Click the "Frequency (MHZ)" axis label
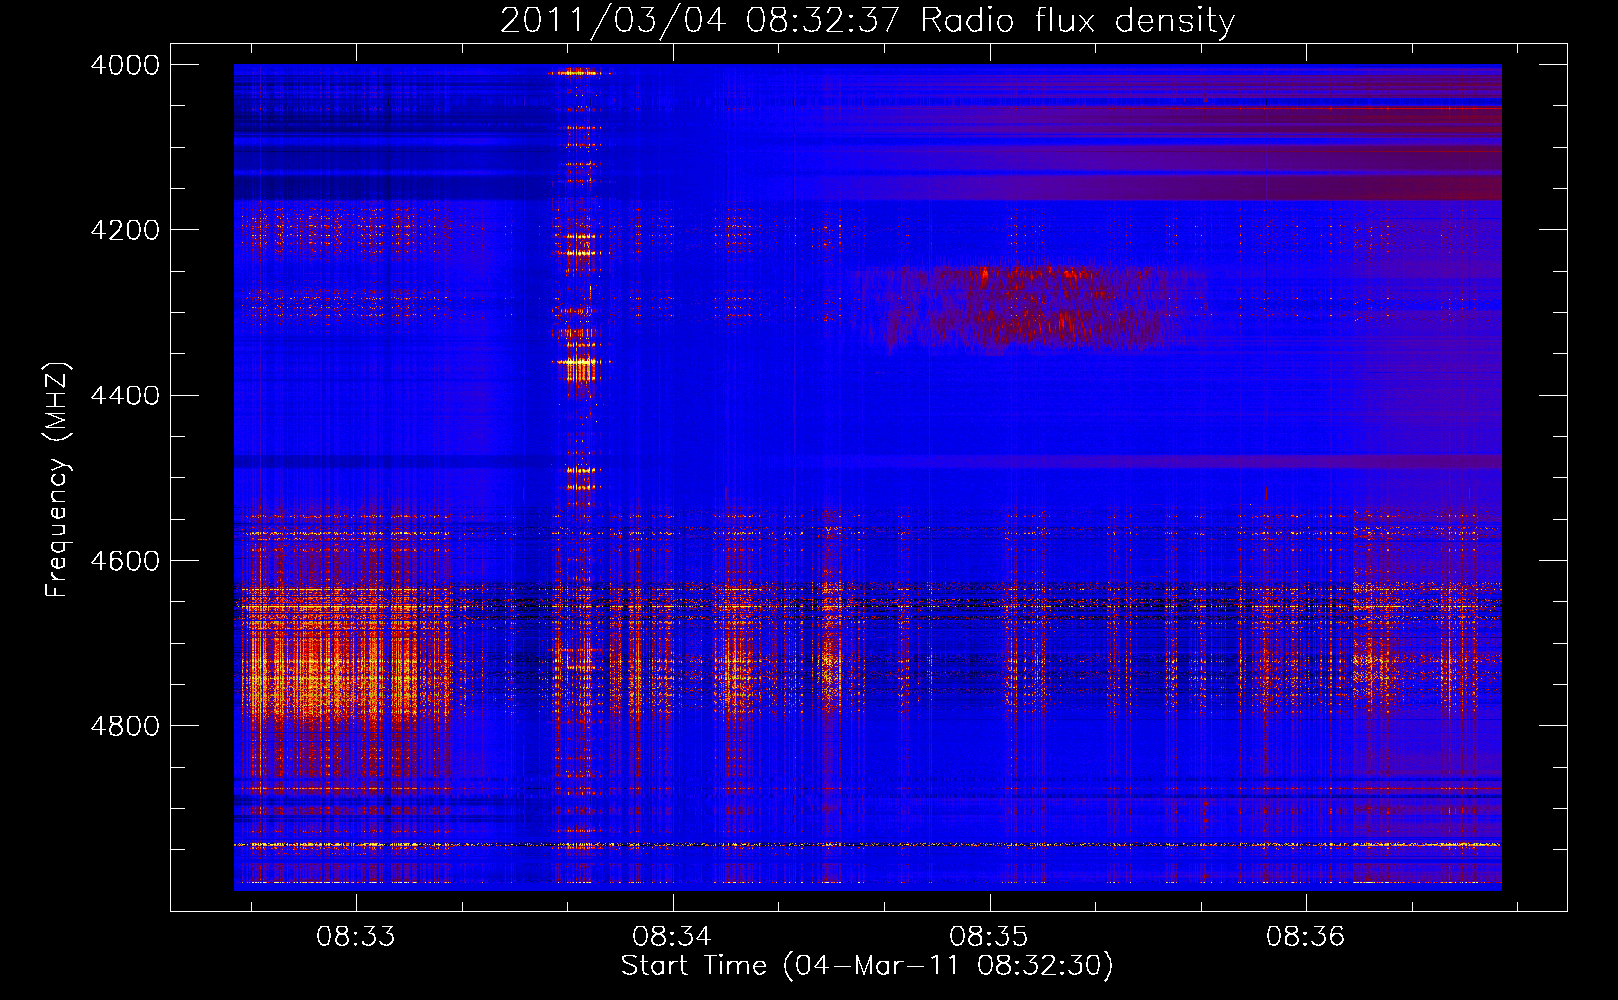 tap(57, 480)
